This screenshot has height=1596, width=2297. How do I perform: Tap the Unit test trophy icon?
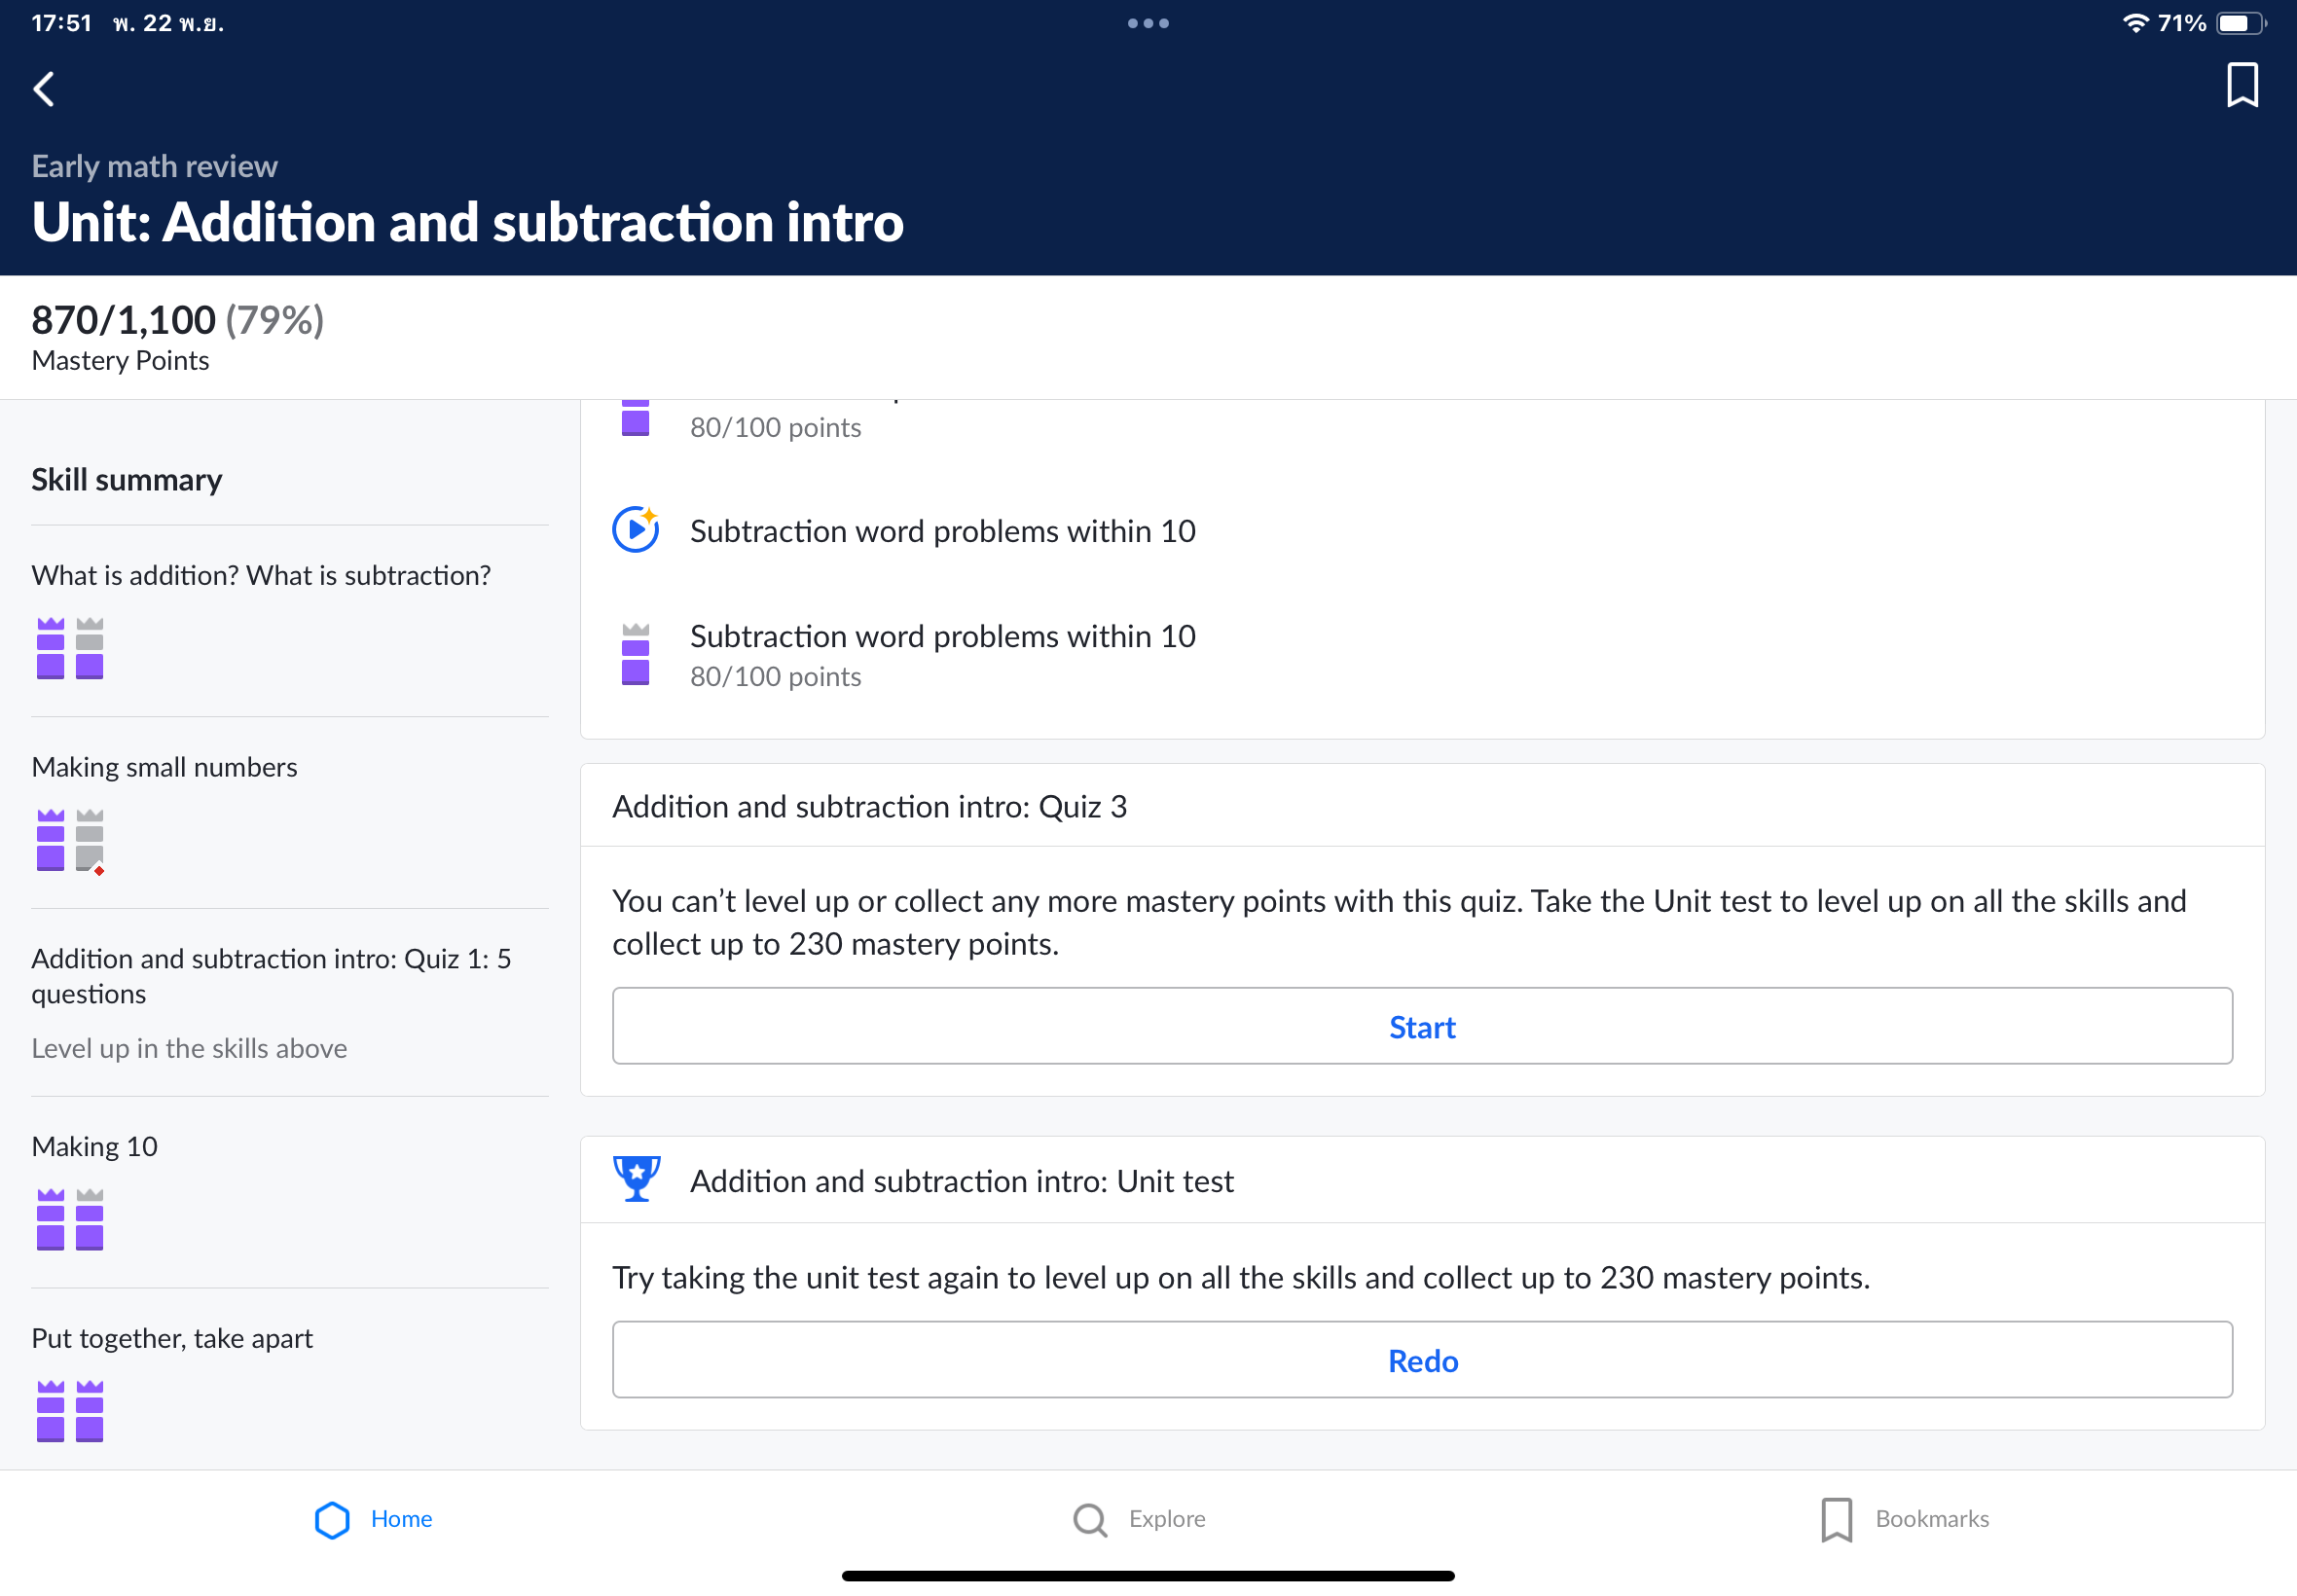pos(636,1179)
